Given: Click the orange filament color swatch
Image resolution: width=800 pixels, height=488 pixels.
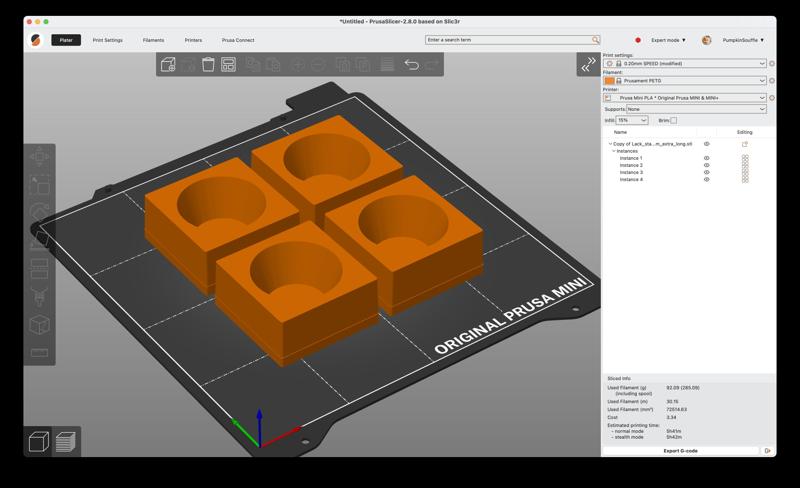Looking at the screenshot, I should coord(610,81).
